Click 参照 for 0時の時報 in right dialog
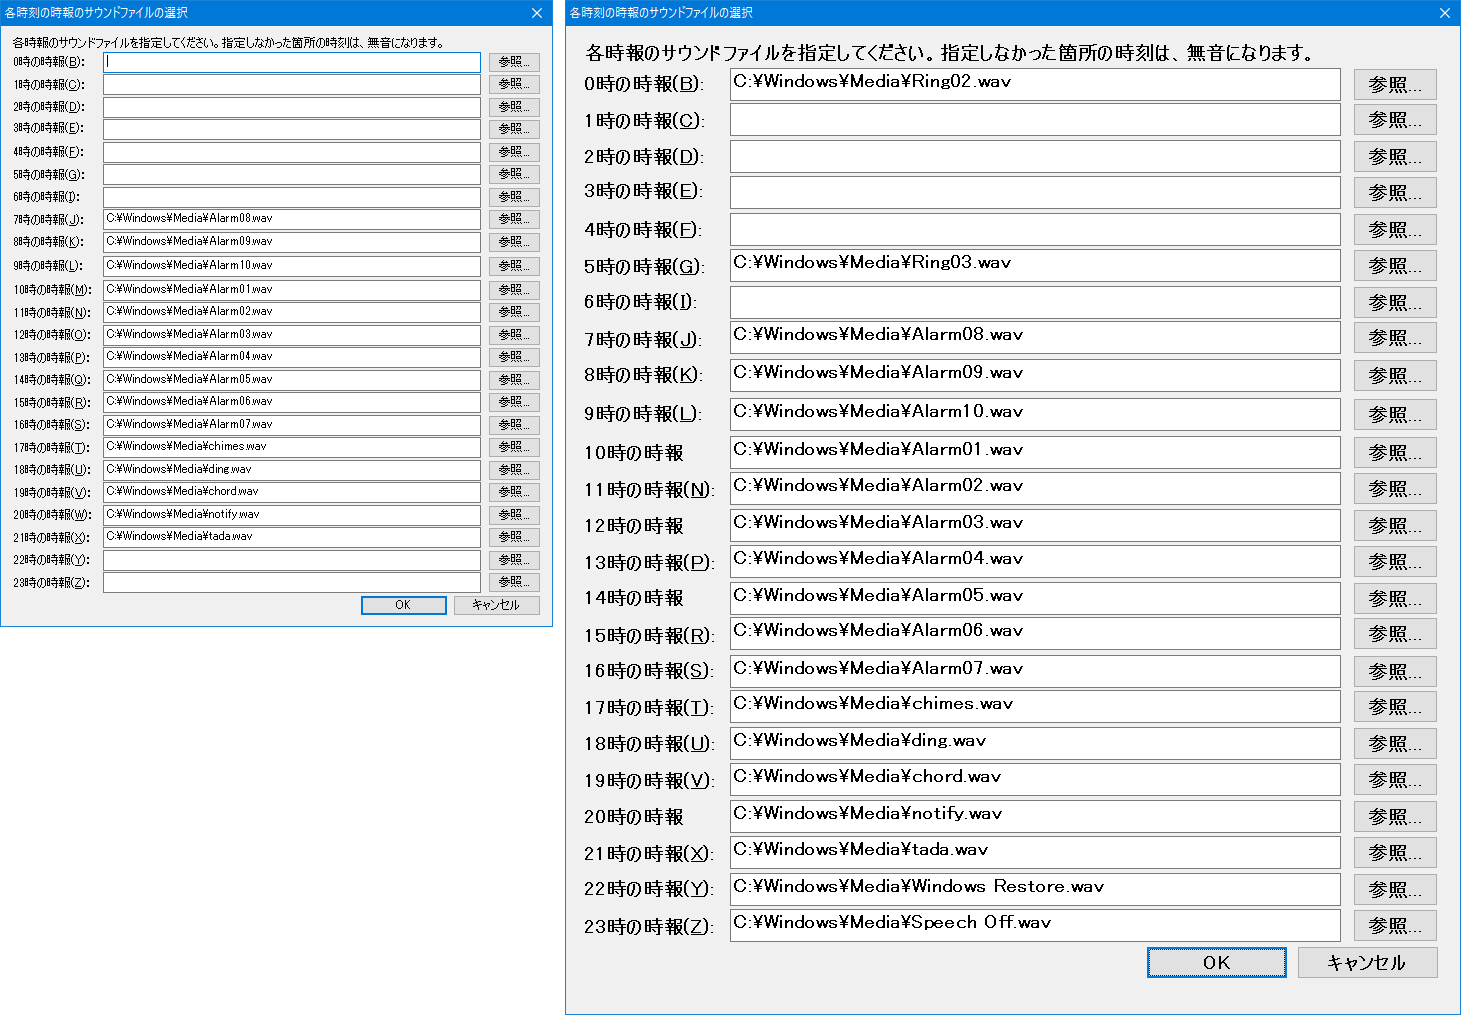 point(1395,85)
